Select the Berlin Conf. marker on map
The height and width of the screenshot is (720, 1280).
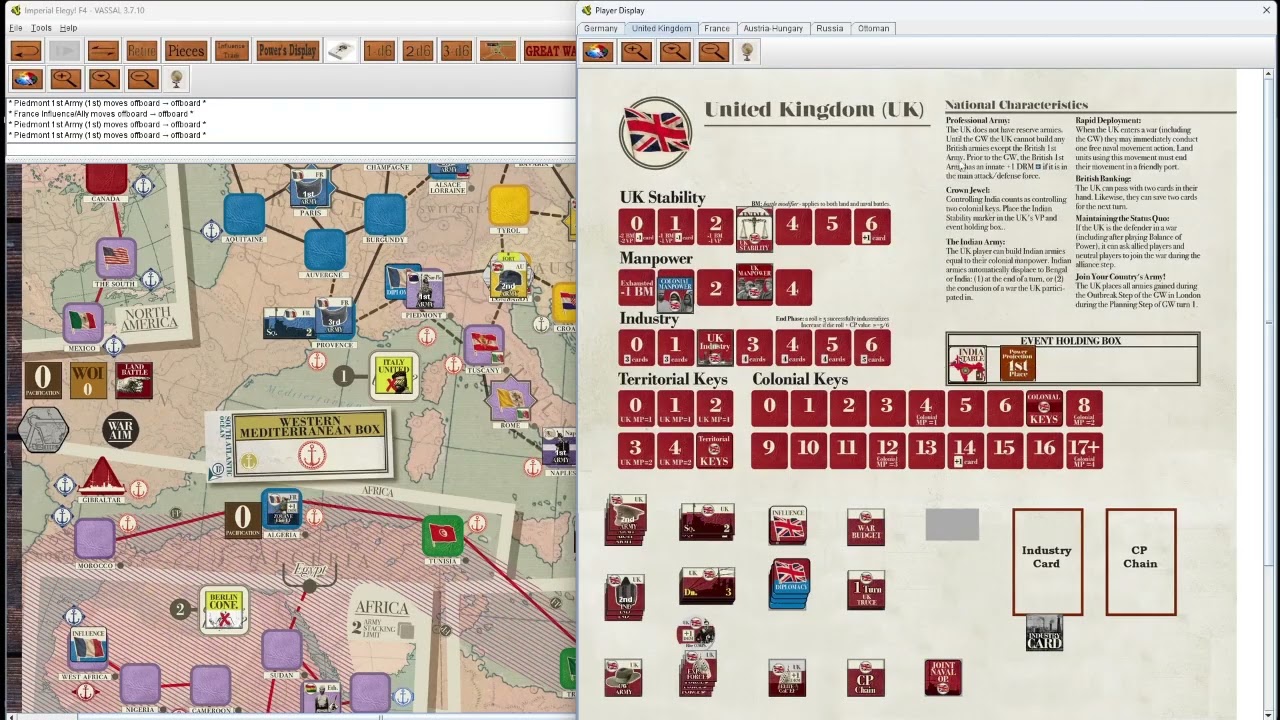pos(223,608)
